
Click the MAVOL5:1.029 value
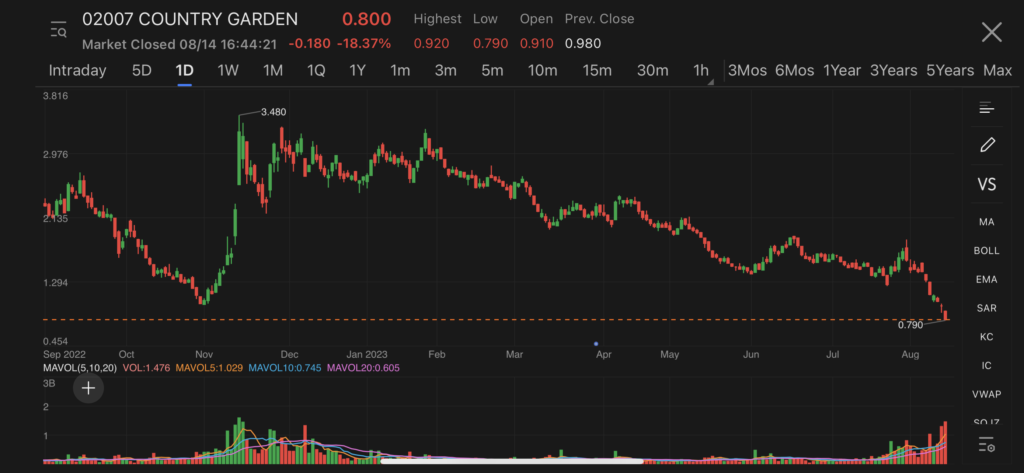pyautogui.click(x=209, y=368)
